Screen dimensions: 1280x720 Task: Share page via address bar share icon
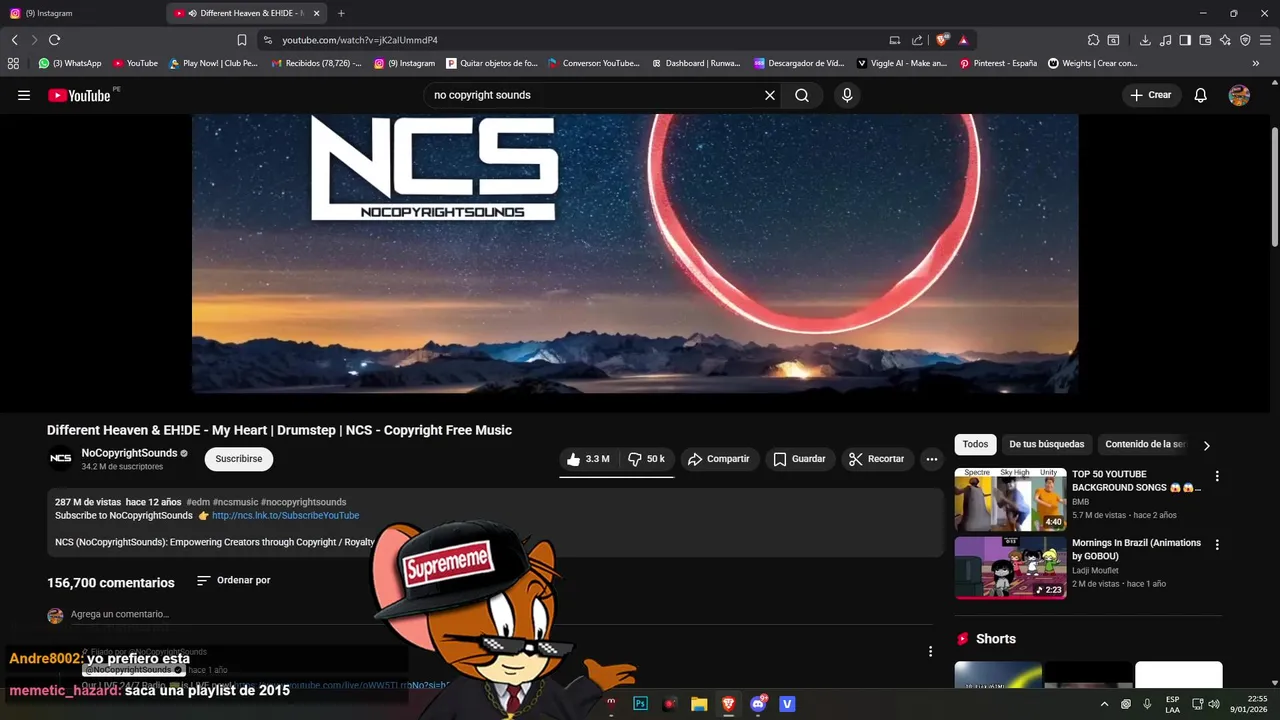click(917, 40)
